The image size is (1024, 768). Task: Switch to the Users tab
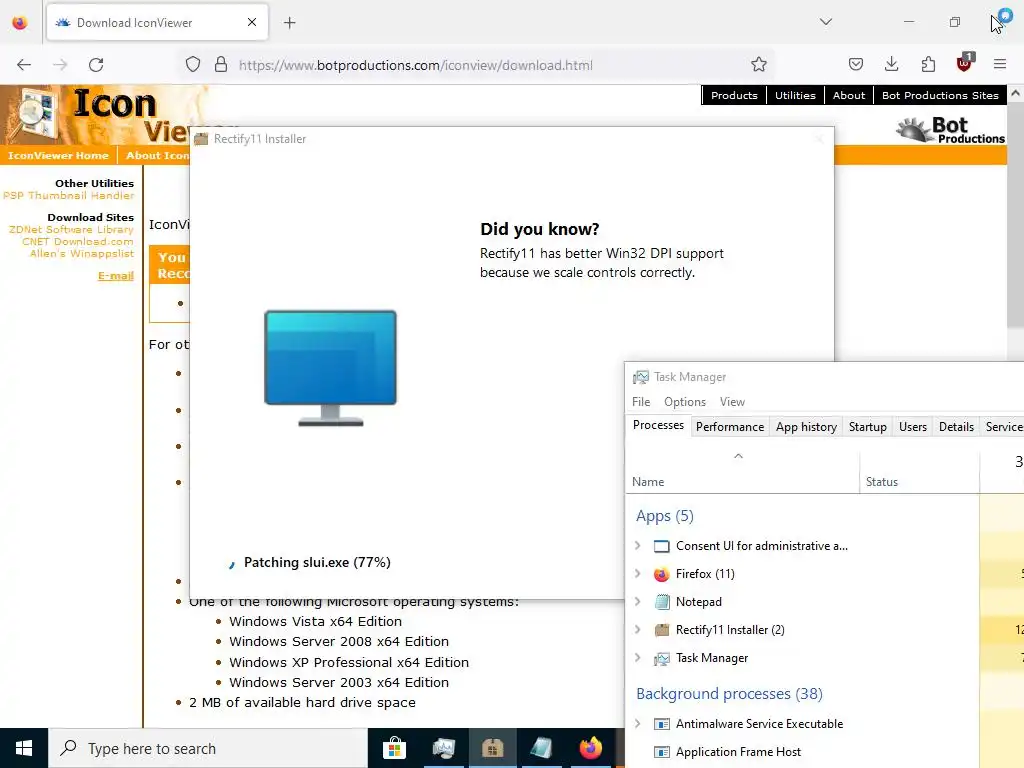coord(913,426)
